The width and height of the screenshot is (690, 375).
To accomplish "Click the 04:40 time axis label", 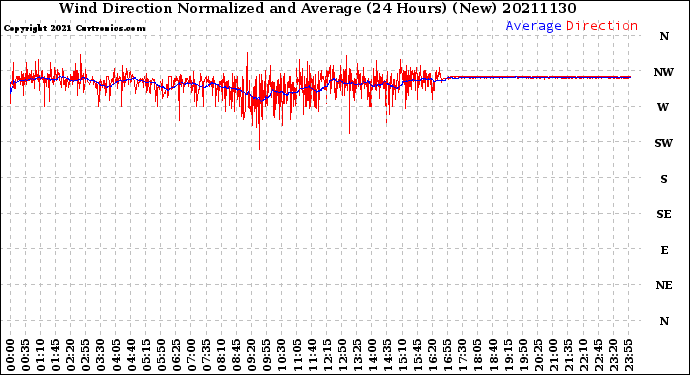I will click(x=131, y=355).
